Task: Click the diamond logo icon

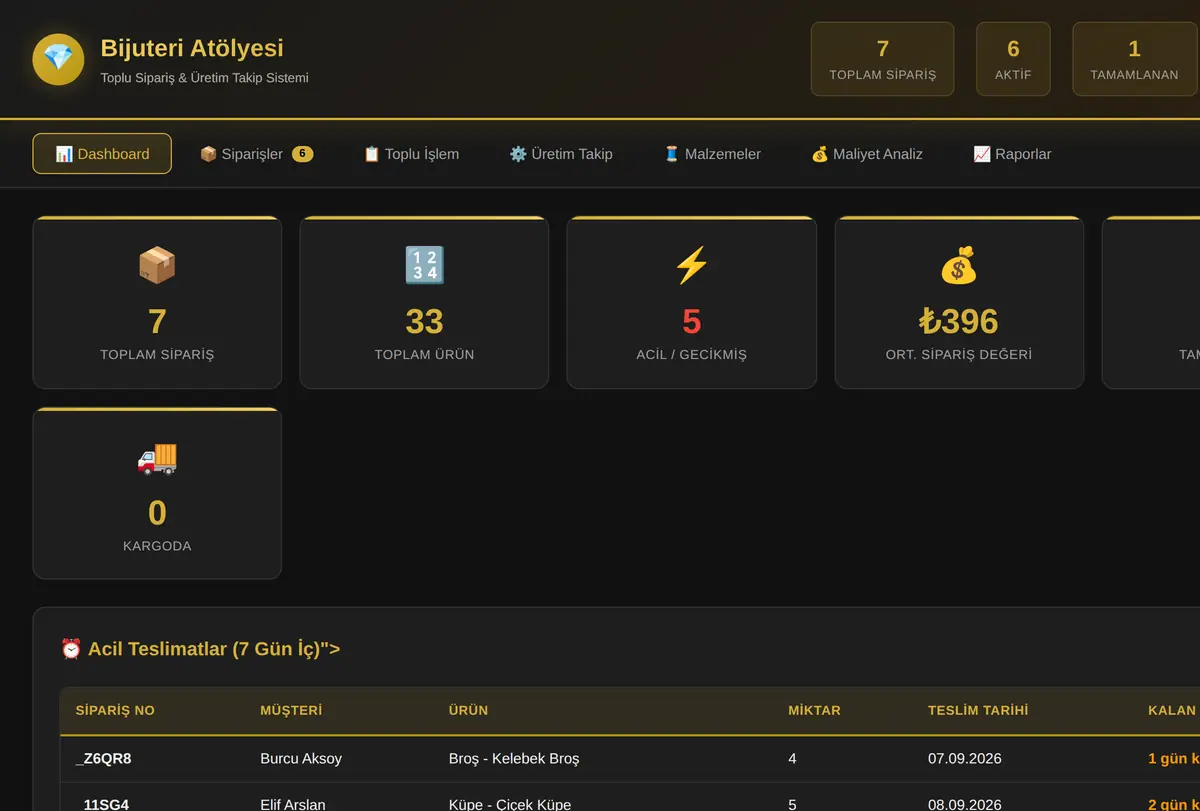Action: [58, 59]
